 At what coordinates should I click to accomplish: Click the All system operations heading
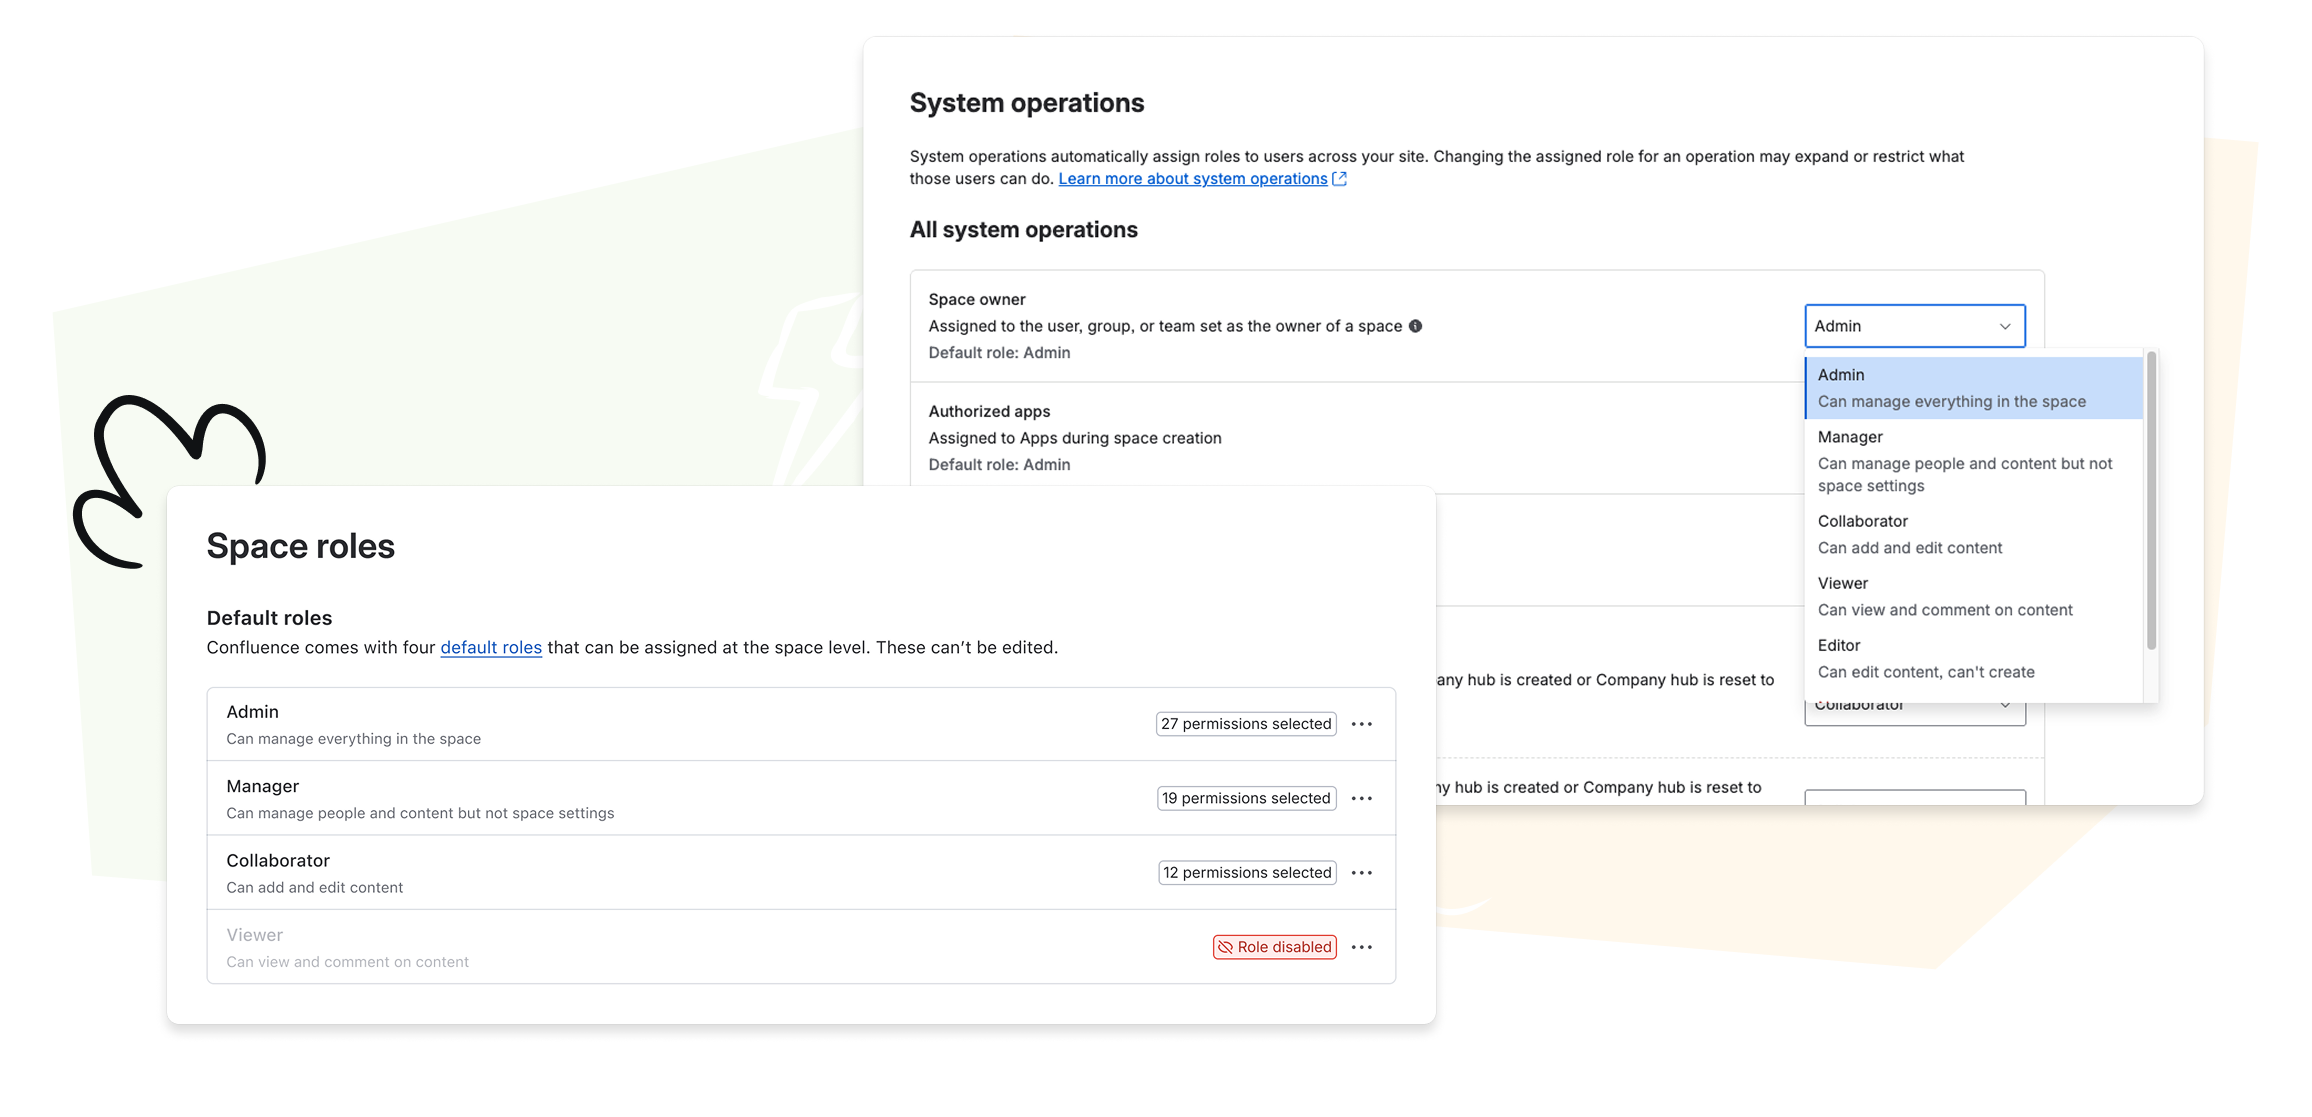(1024, 230)
